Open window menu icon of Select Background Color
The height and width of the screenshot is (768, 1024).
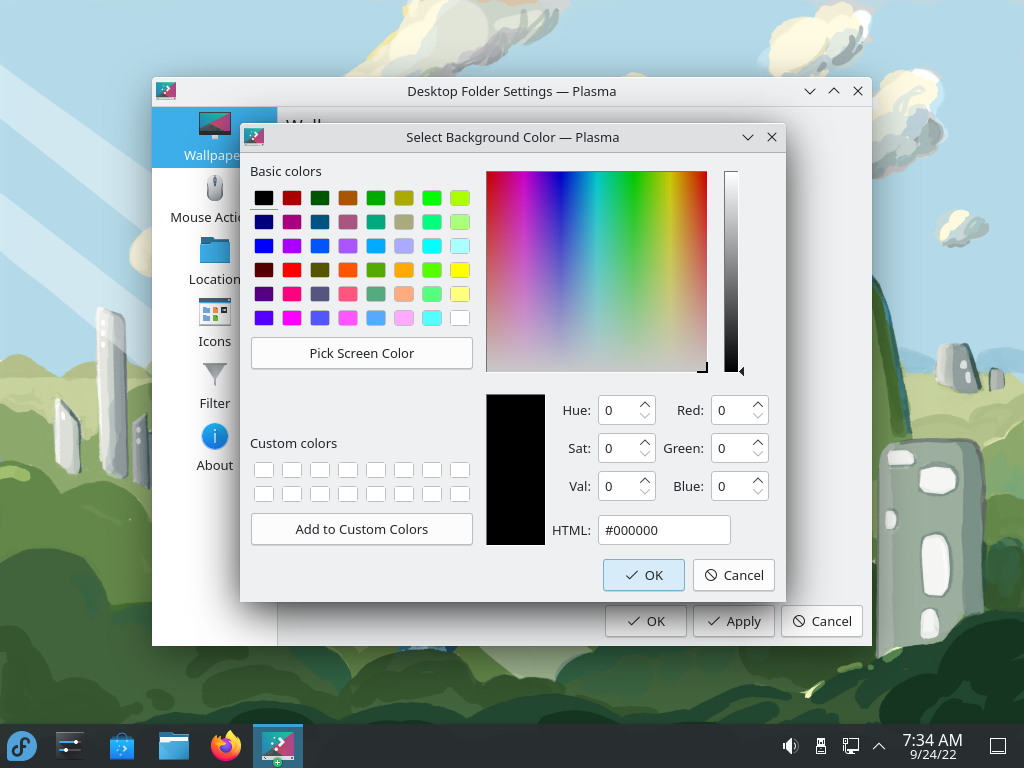tap(254, 137)
